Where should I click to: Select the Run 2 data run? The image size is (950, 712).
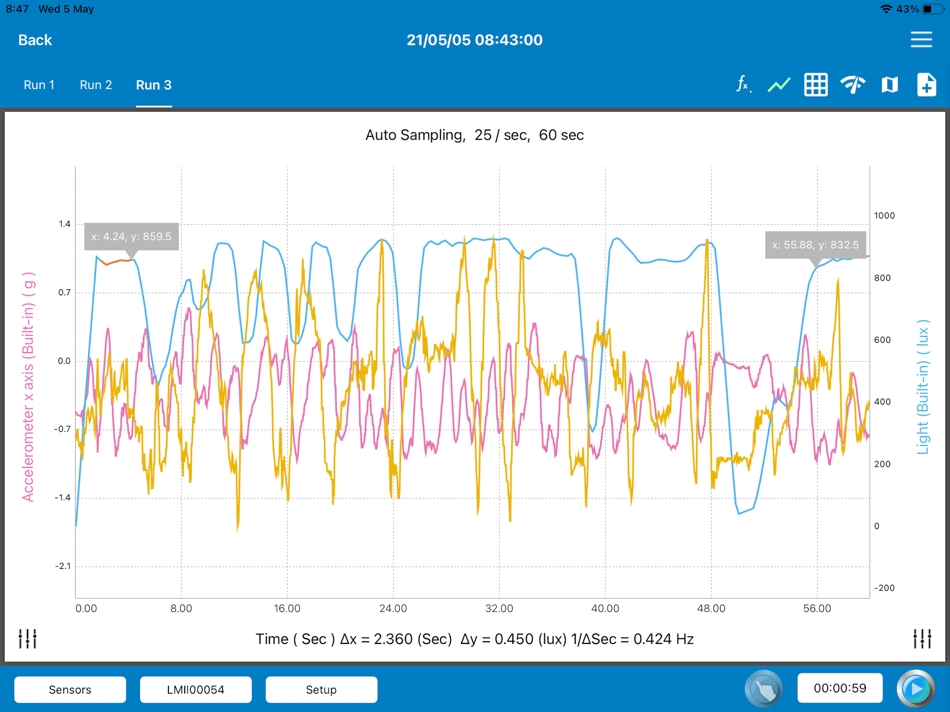pos(96,85)
